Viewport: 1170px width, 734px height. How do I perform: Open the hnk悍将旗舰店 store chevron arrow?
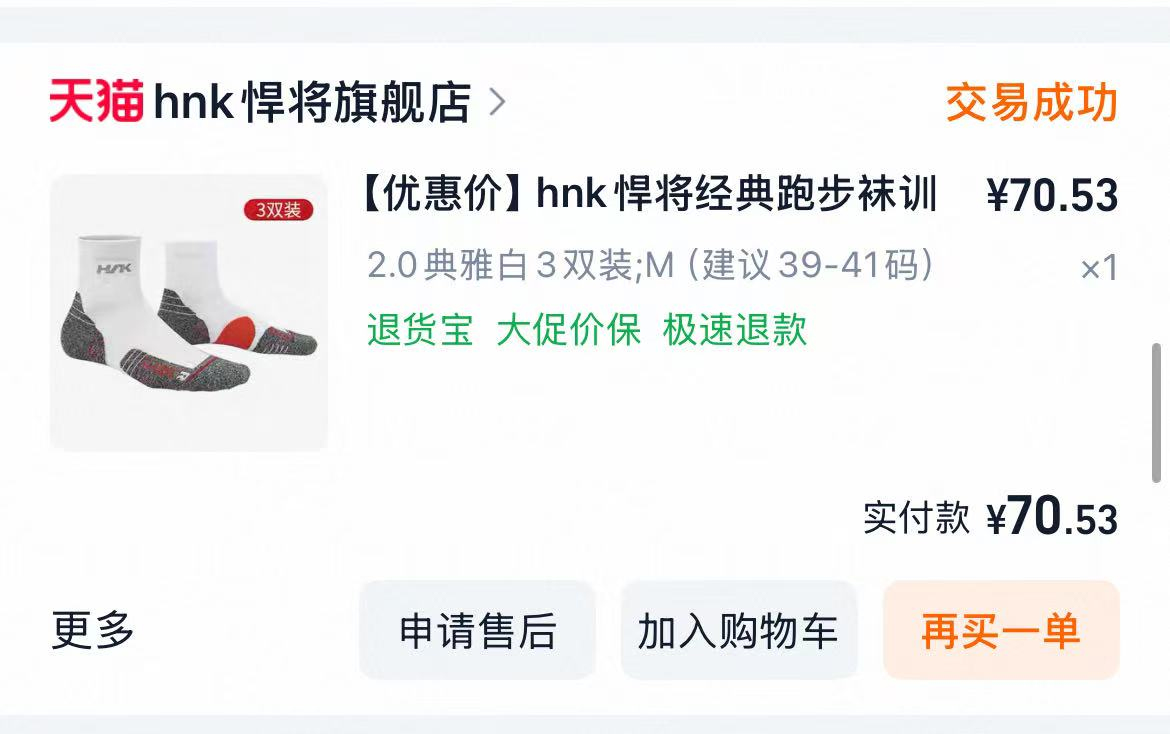pyautogui.click(x=498, y=102)
